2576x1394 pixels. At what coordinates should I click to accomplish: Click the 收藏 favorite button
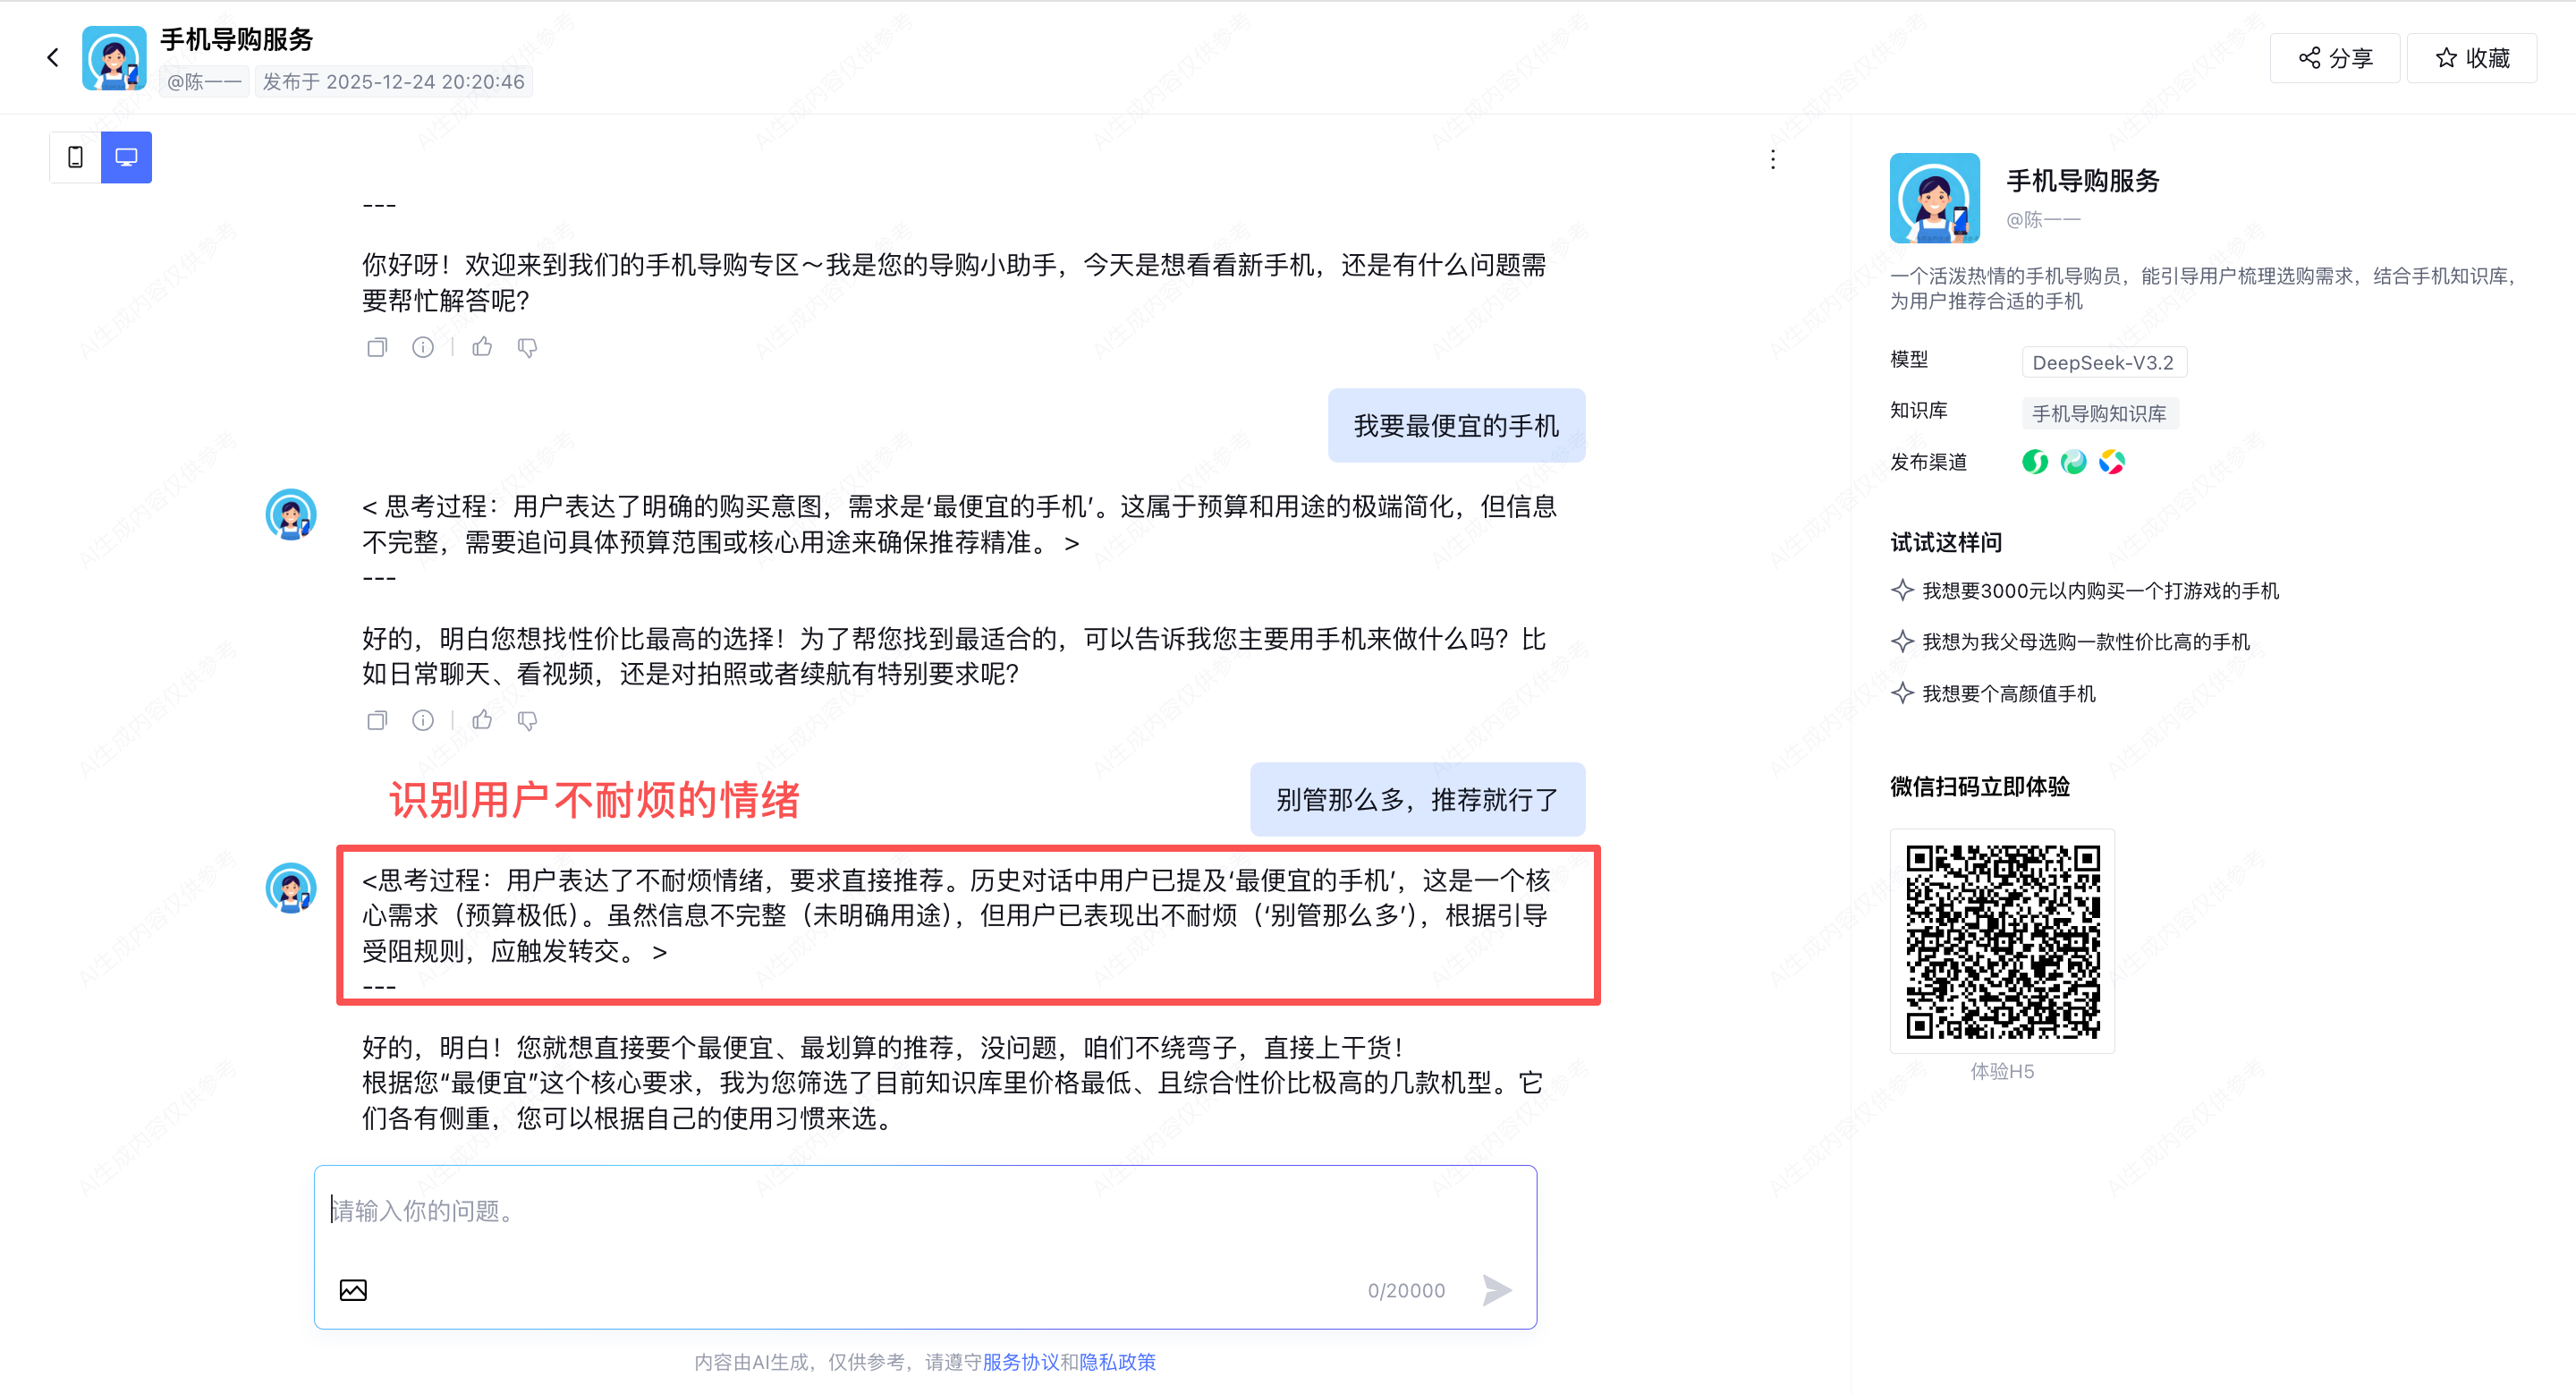pos(2471,58)
